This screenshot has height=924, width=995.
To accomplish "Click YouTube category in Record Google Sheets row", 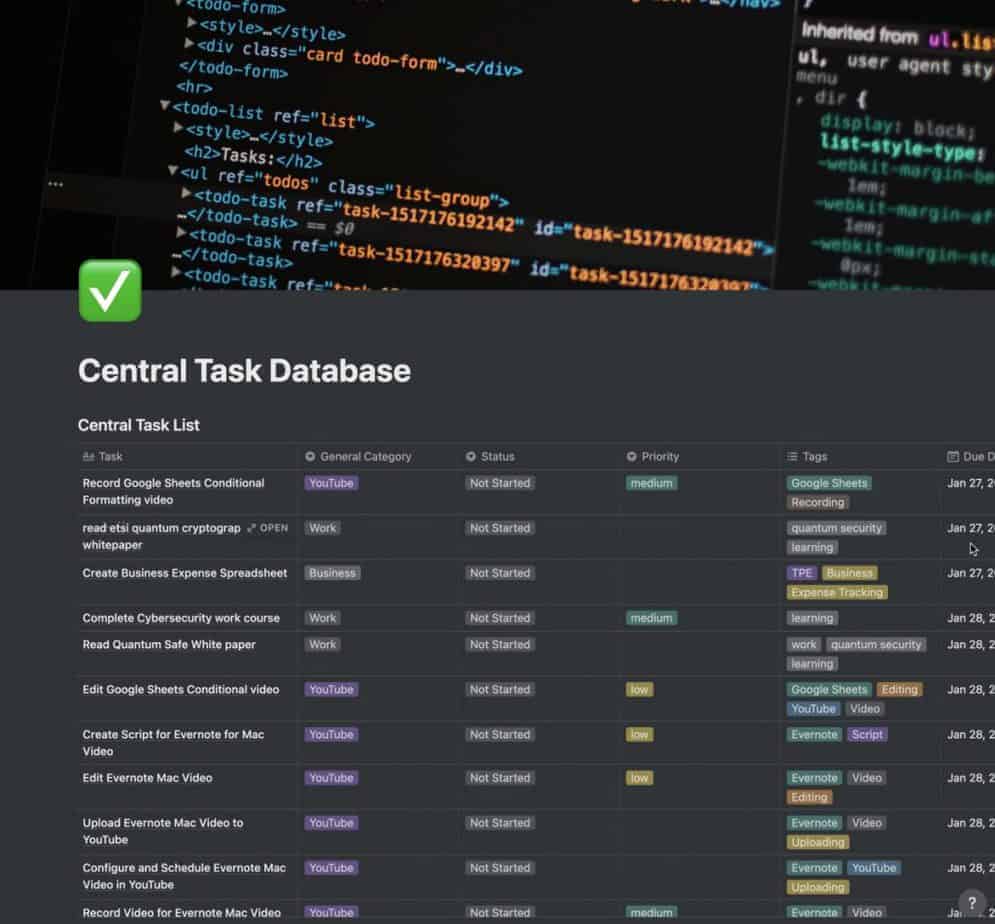I will 331,483.
